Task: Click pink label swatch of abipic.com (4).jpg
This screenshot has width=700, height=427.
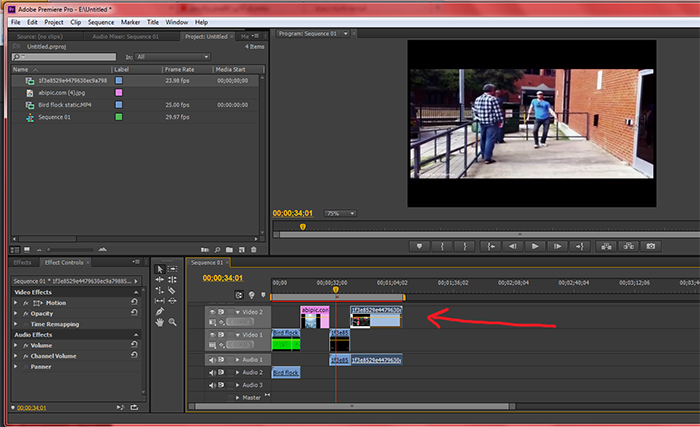Action: pyautogui.click(x=119, y=92)
